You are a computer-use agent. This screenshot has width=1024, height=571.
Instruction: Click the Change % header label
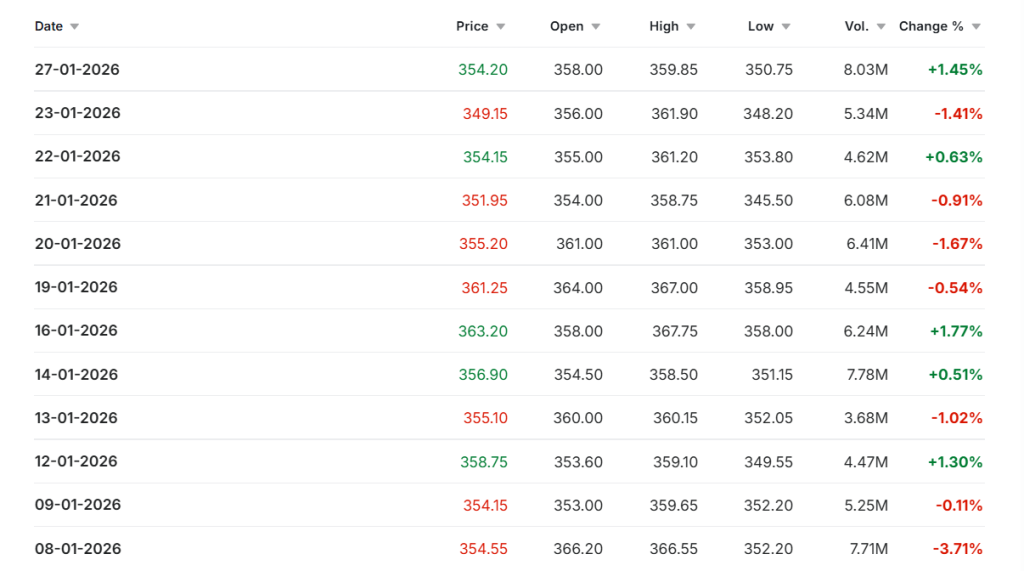coord(931,26)
